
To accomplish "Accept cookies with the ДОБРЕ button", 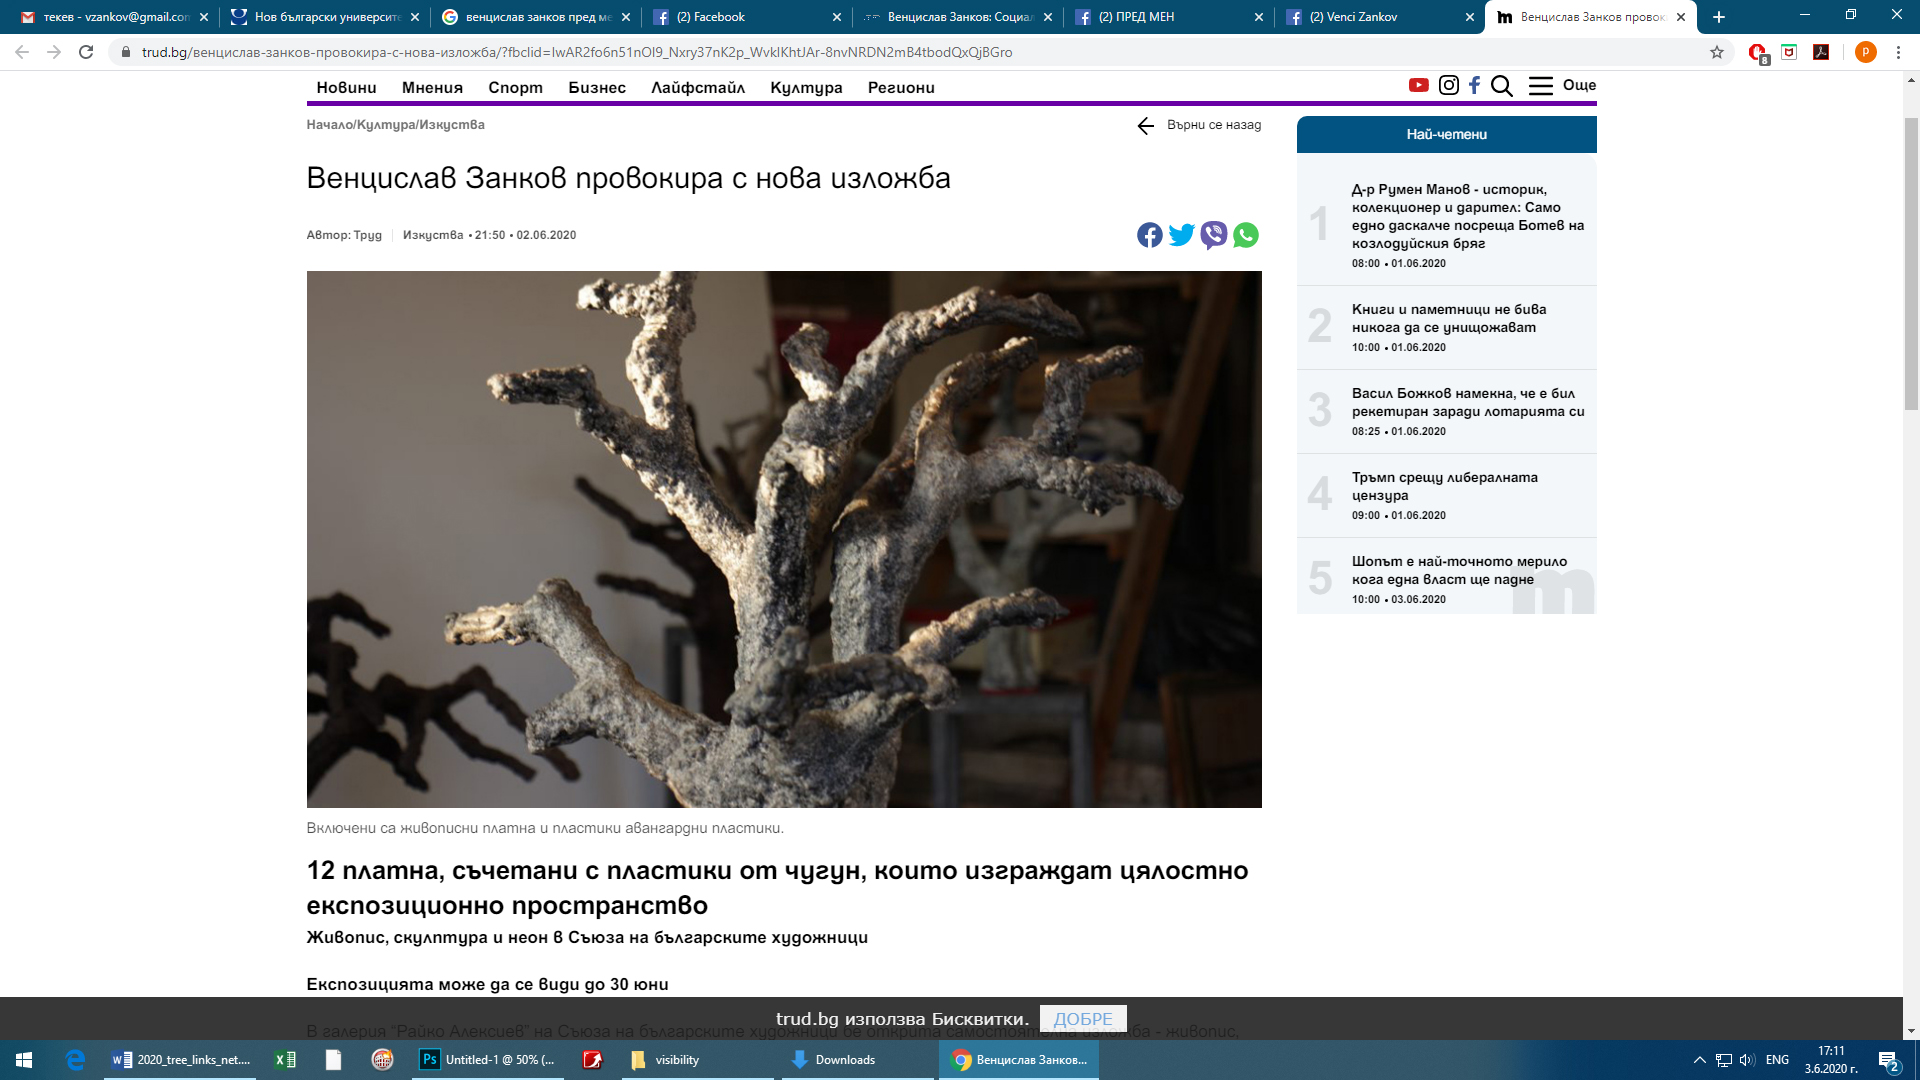I will click(x=1083, y=1019).
